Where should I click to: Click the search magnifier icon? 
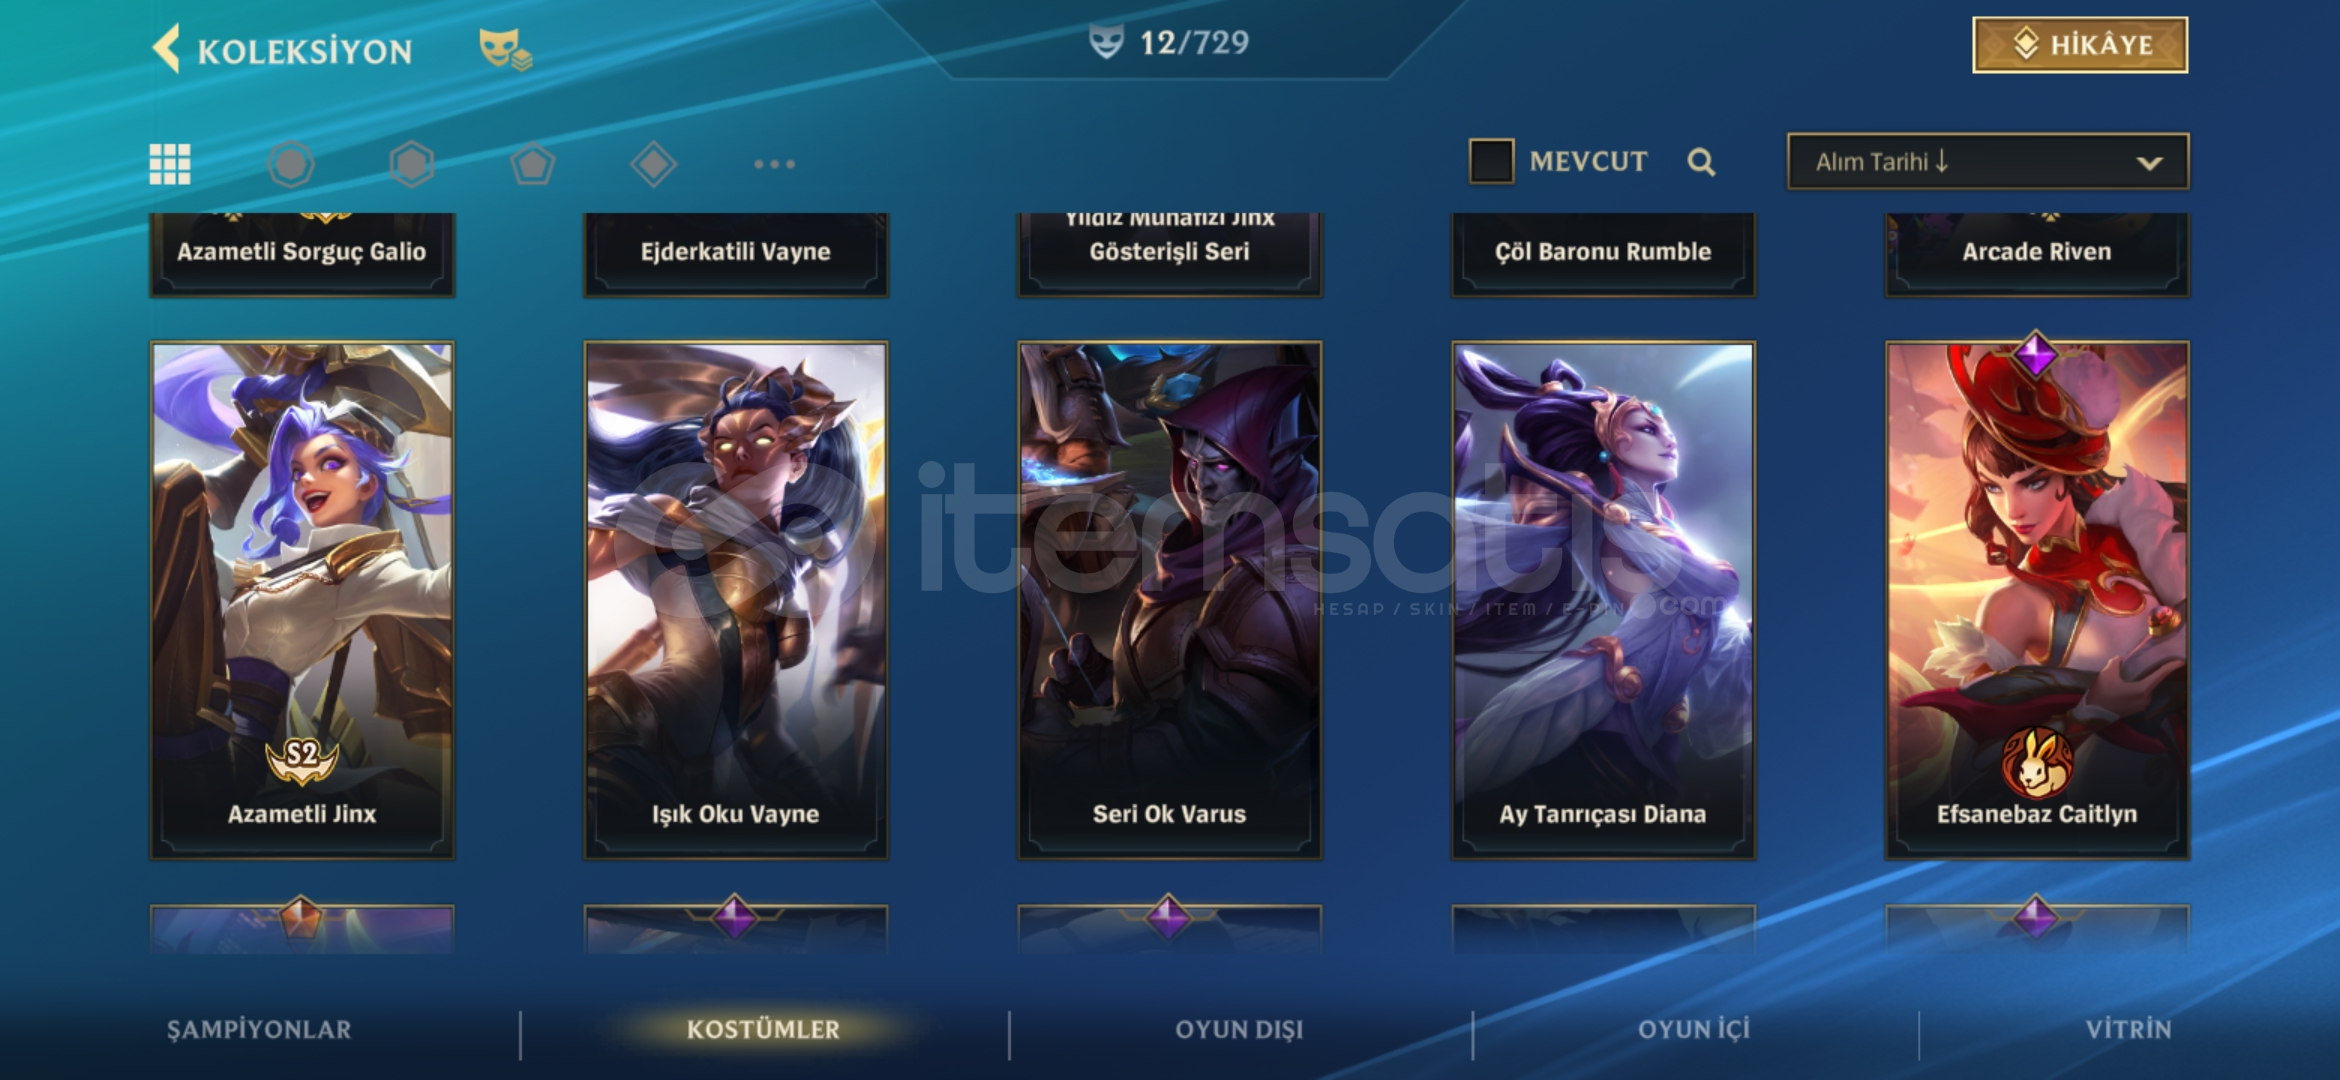[1701, 162]
